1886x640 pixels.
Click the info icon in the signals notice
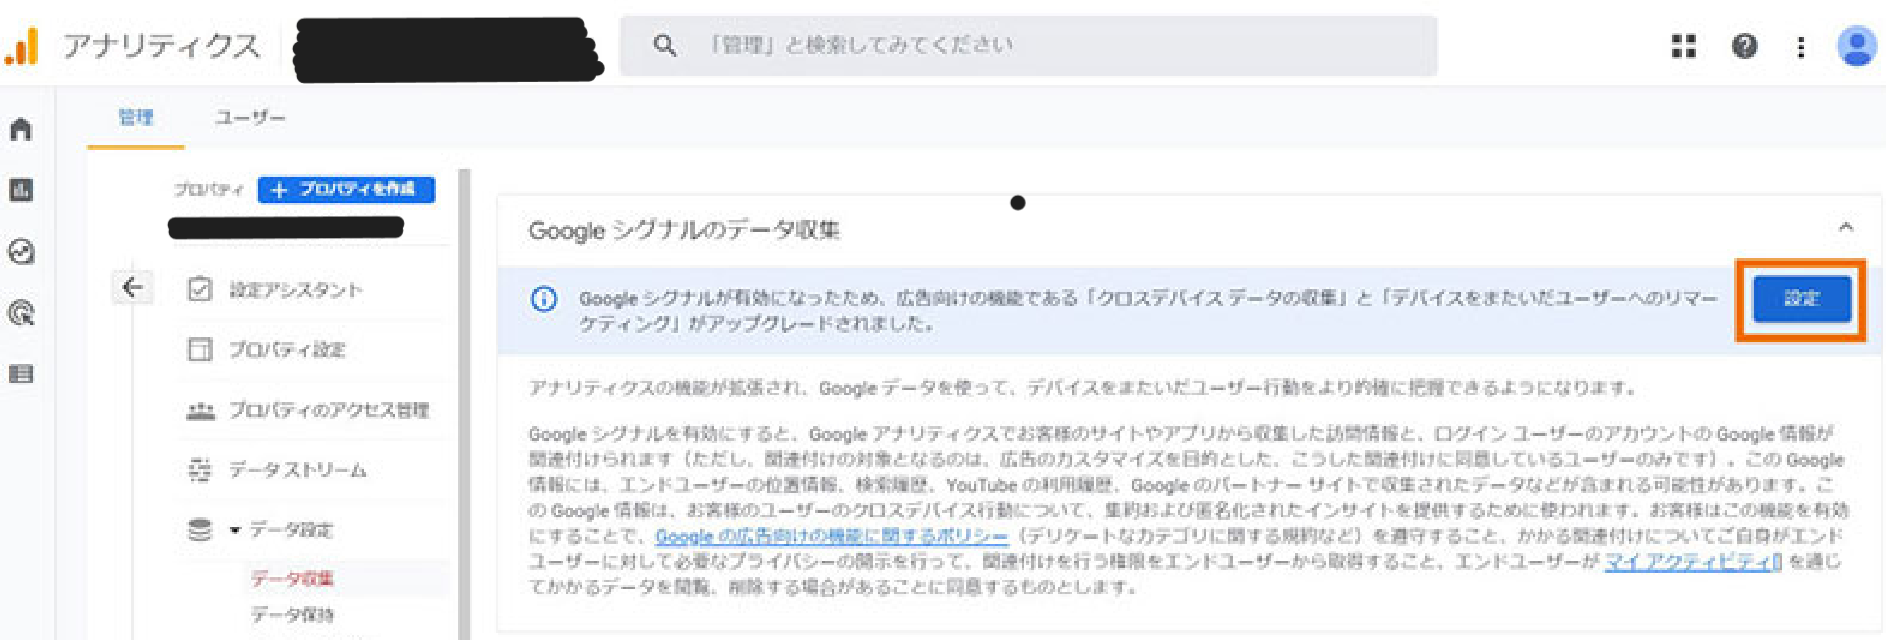[544, 298]
